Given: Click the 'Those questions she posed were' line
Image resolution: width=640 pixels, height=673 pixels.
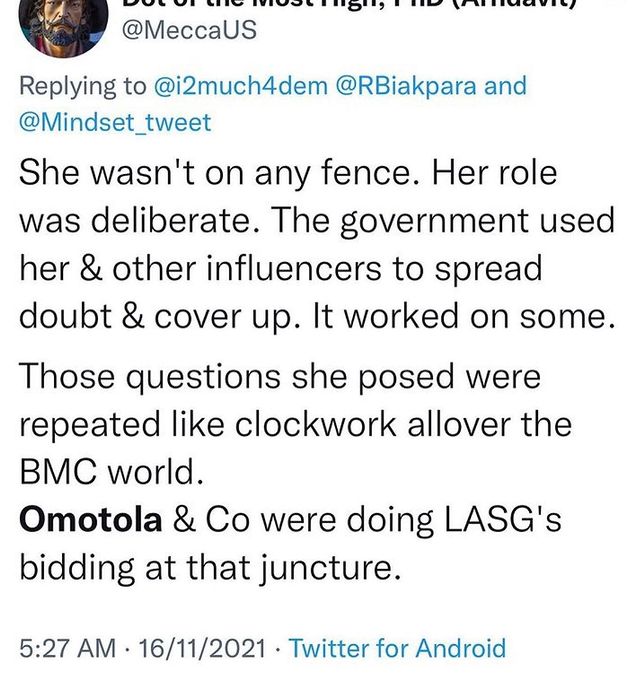Looking at the screenshot, I should pos(279,377).
